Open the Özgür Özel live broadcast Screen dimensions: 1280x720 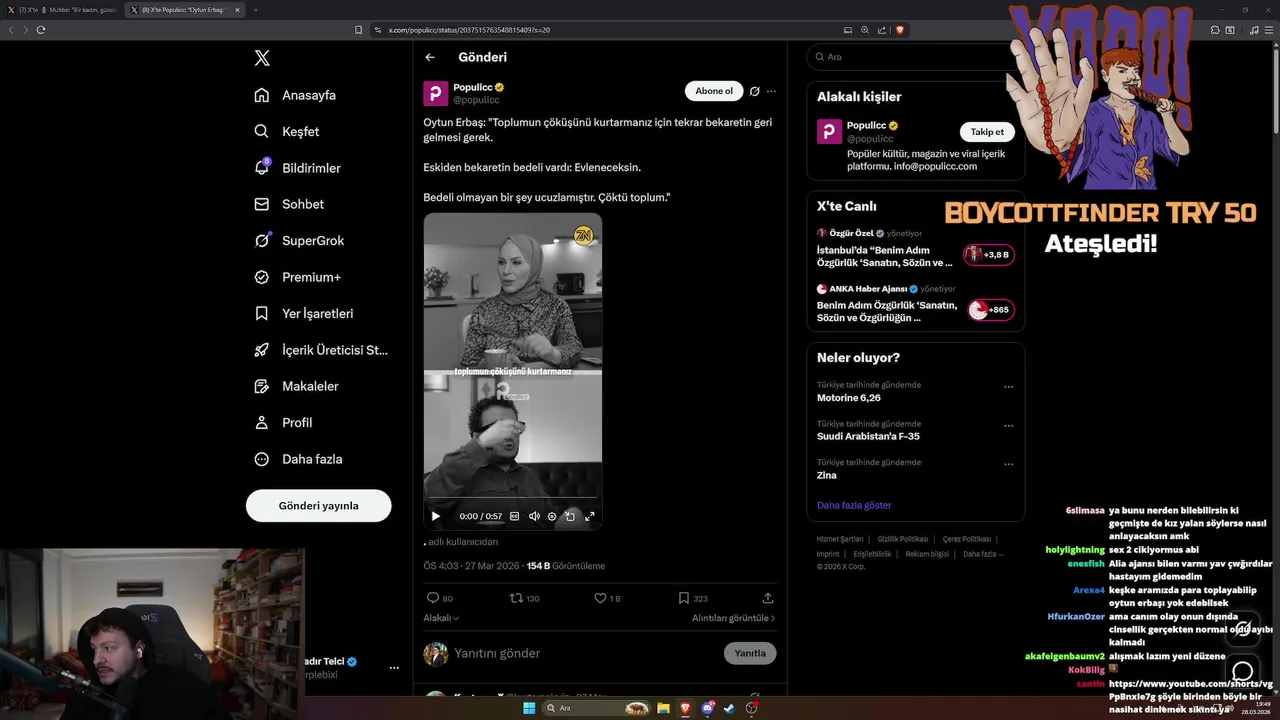point(915,249)
